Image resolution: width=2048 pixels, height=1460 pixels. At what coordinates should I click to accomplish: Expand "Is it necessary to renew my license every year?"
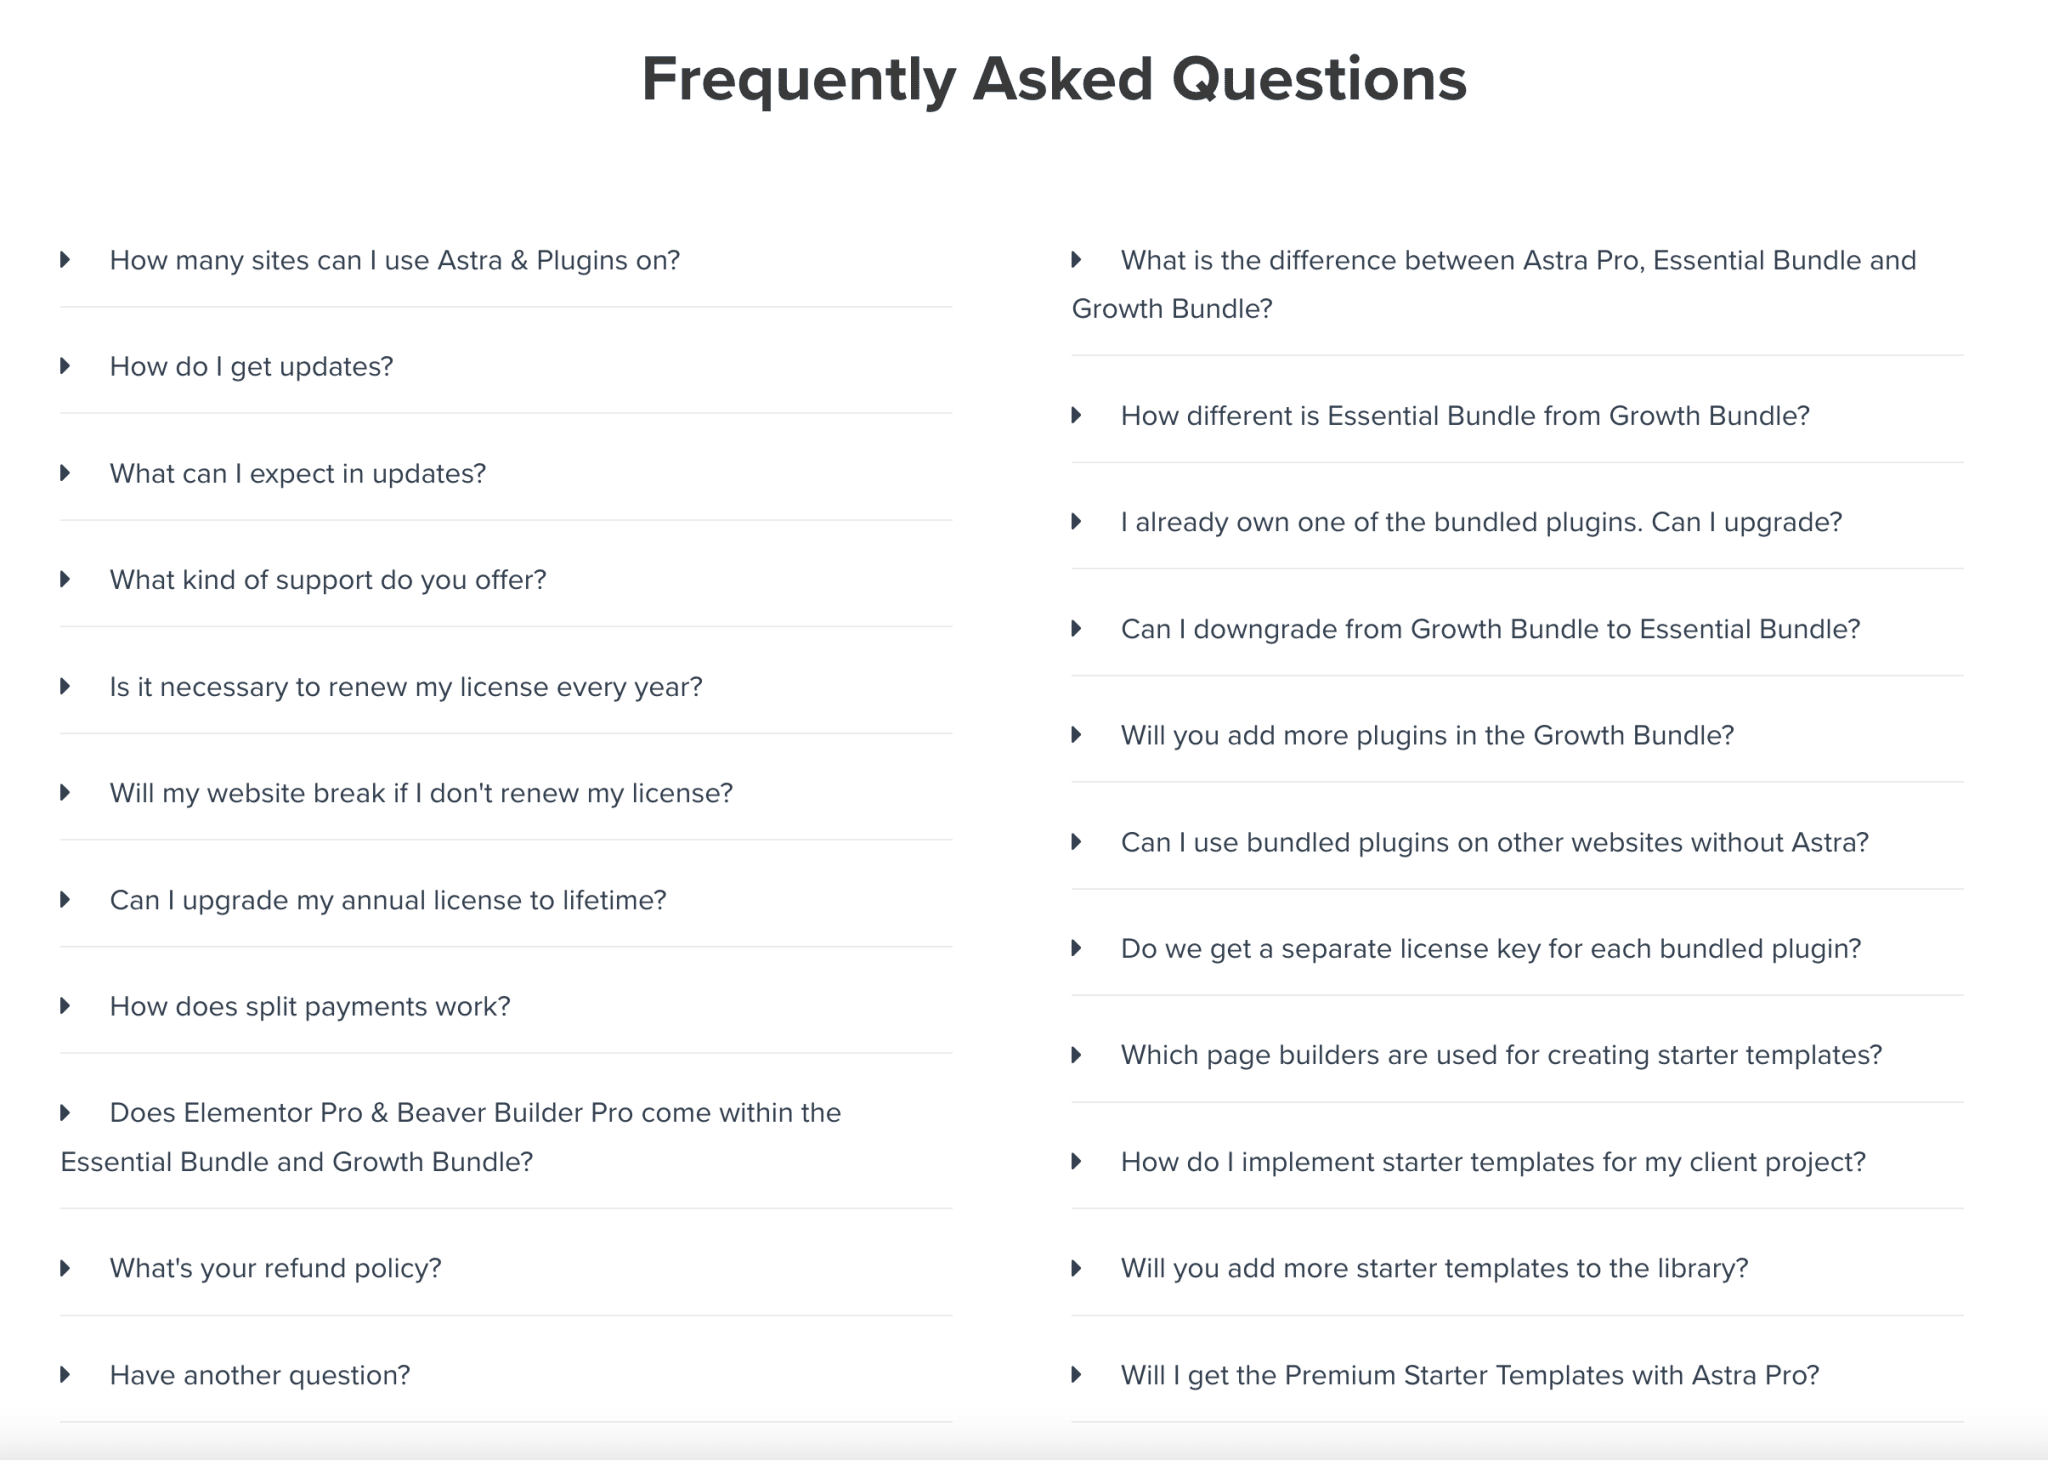(405, 688)
